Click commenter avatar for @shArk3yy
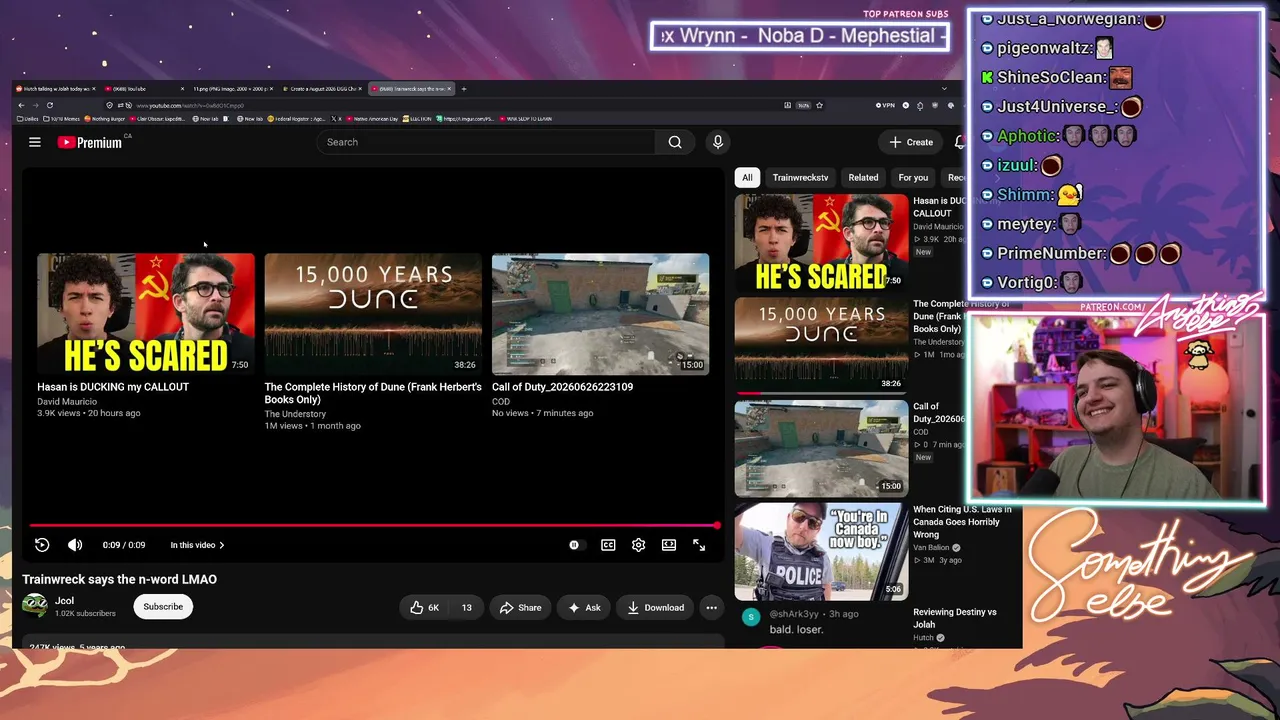1280x720 pixels. pos(751,616)
